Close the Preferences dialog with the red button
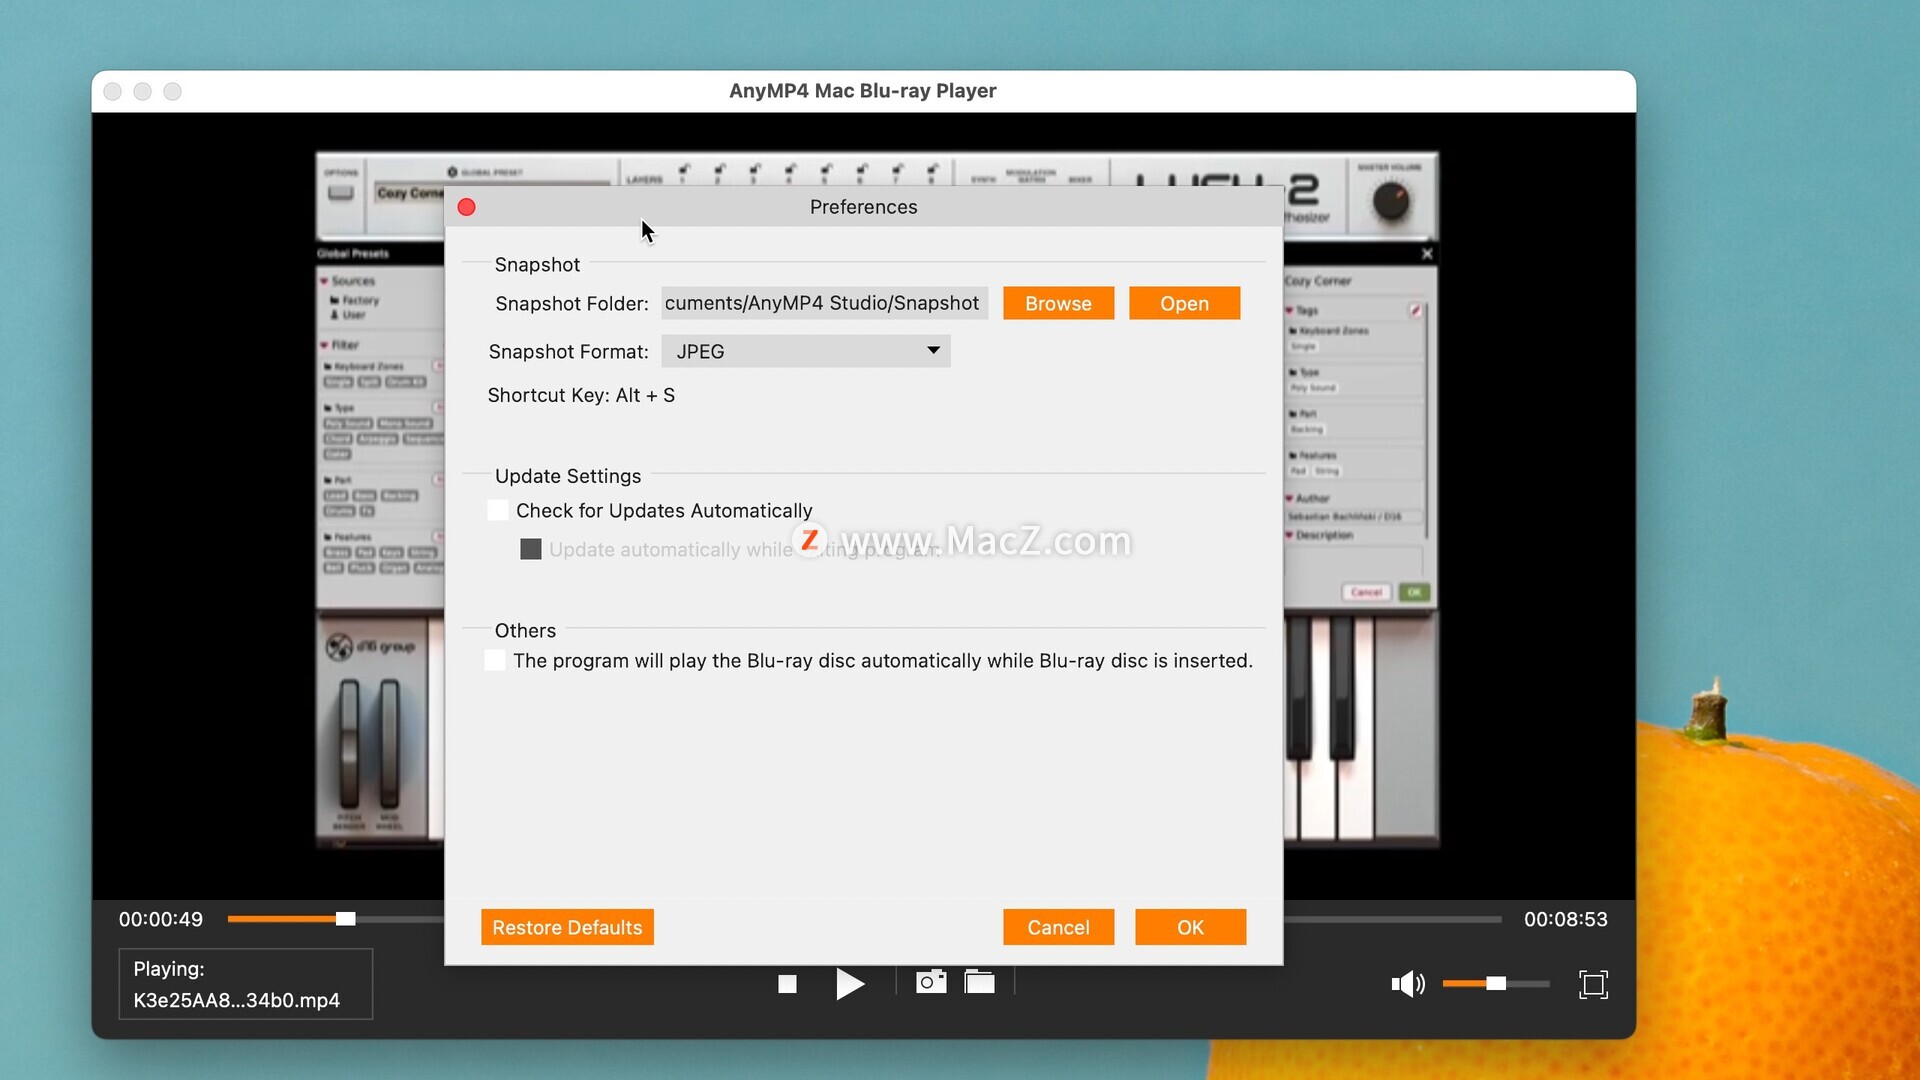This screenshot has height=1080, width=1920. tap(466, 207)
